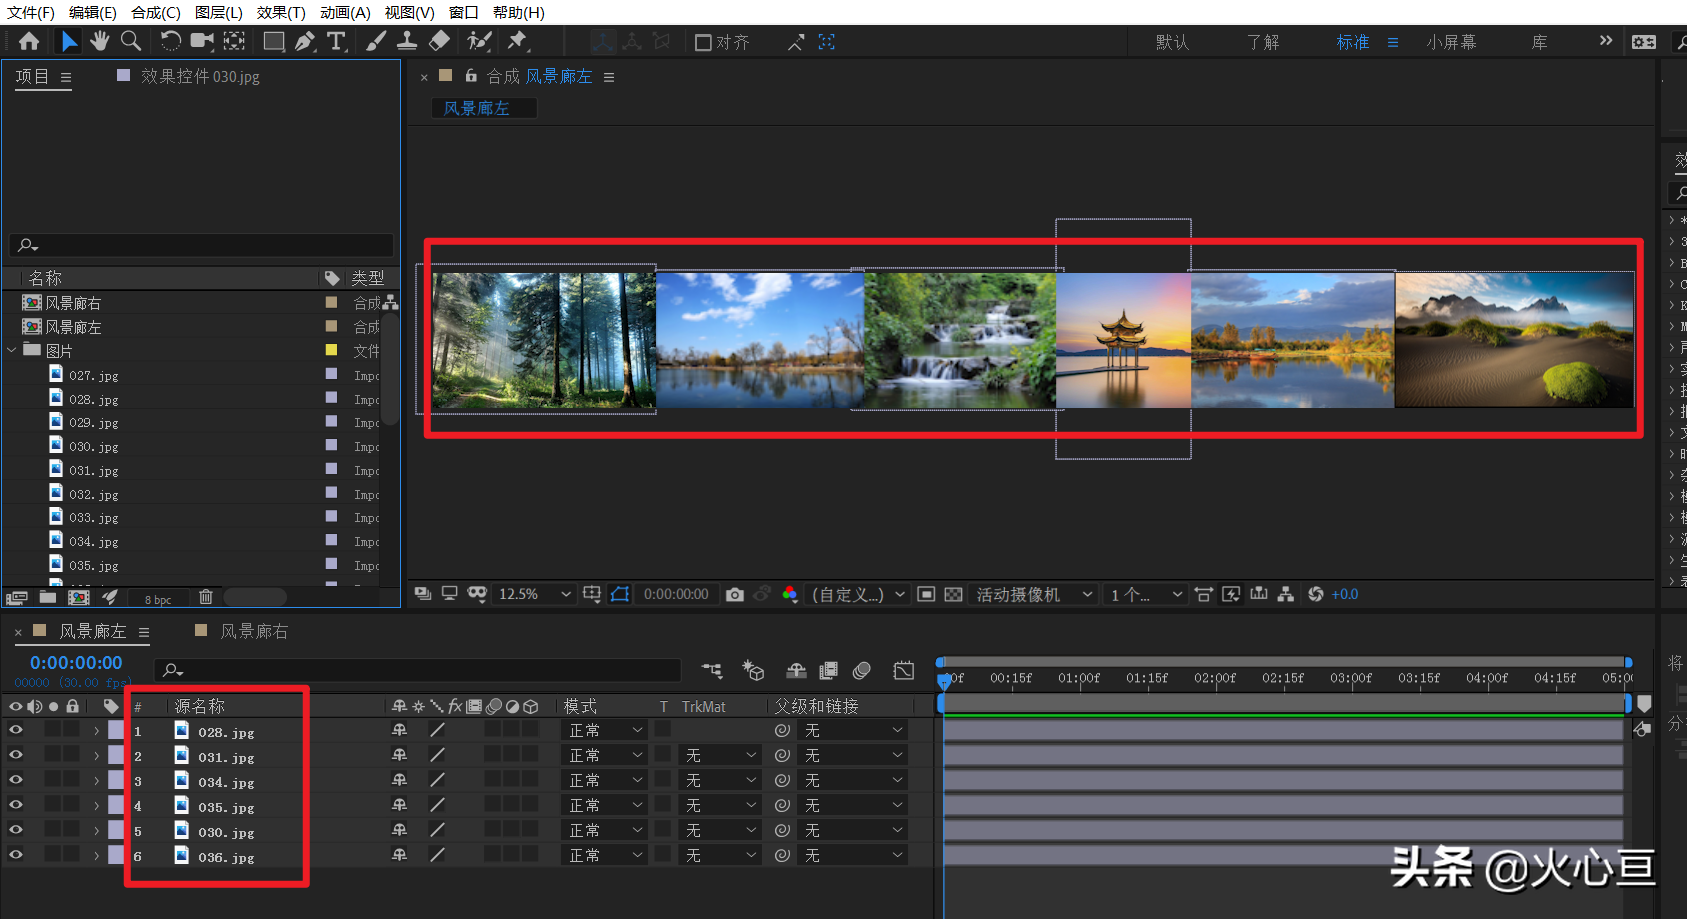The height and width of the screenshot is (919, 1687).
Task: Click the 8 bpc color depth button
Action: pos(158,599)
